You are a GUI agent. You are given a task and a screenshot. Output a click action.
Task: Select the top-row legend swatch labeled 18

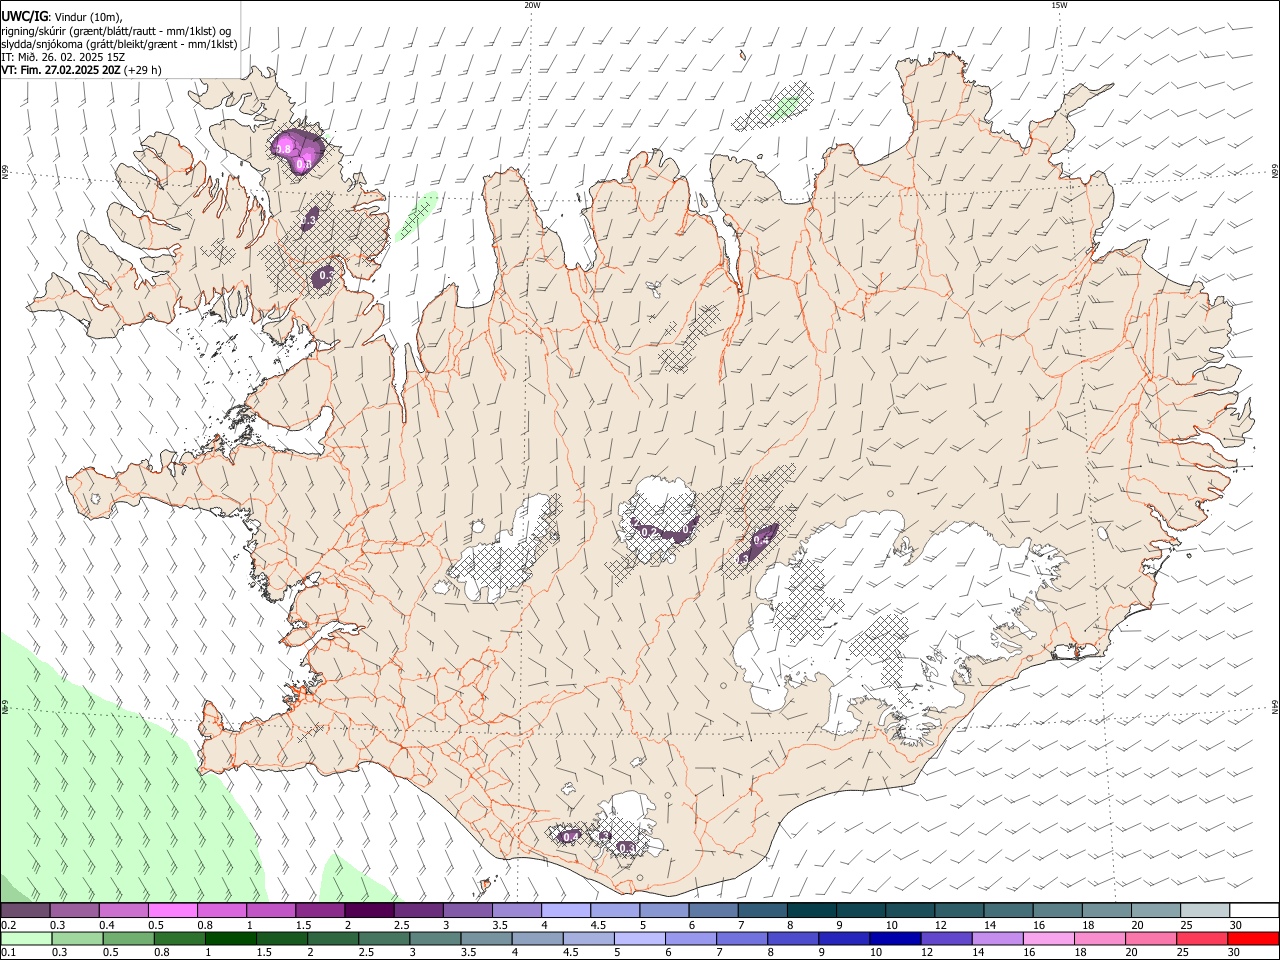coord(1106,911)
